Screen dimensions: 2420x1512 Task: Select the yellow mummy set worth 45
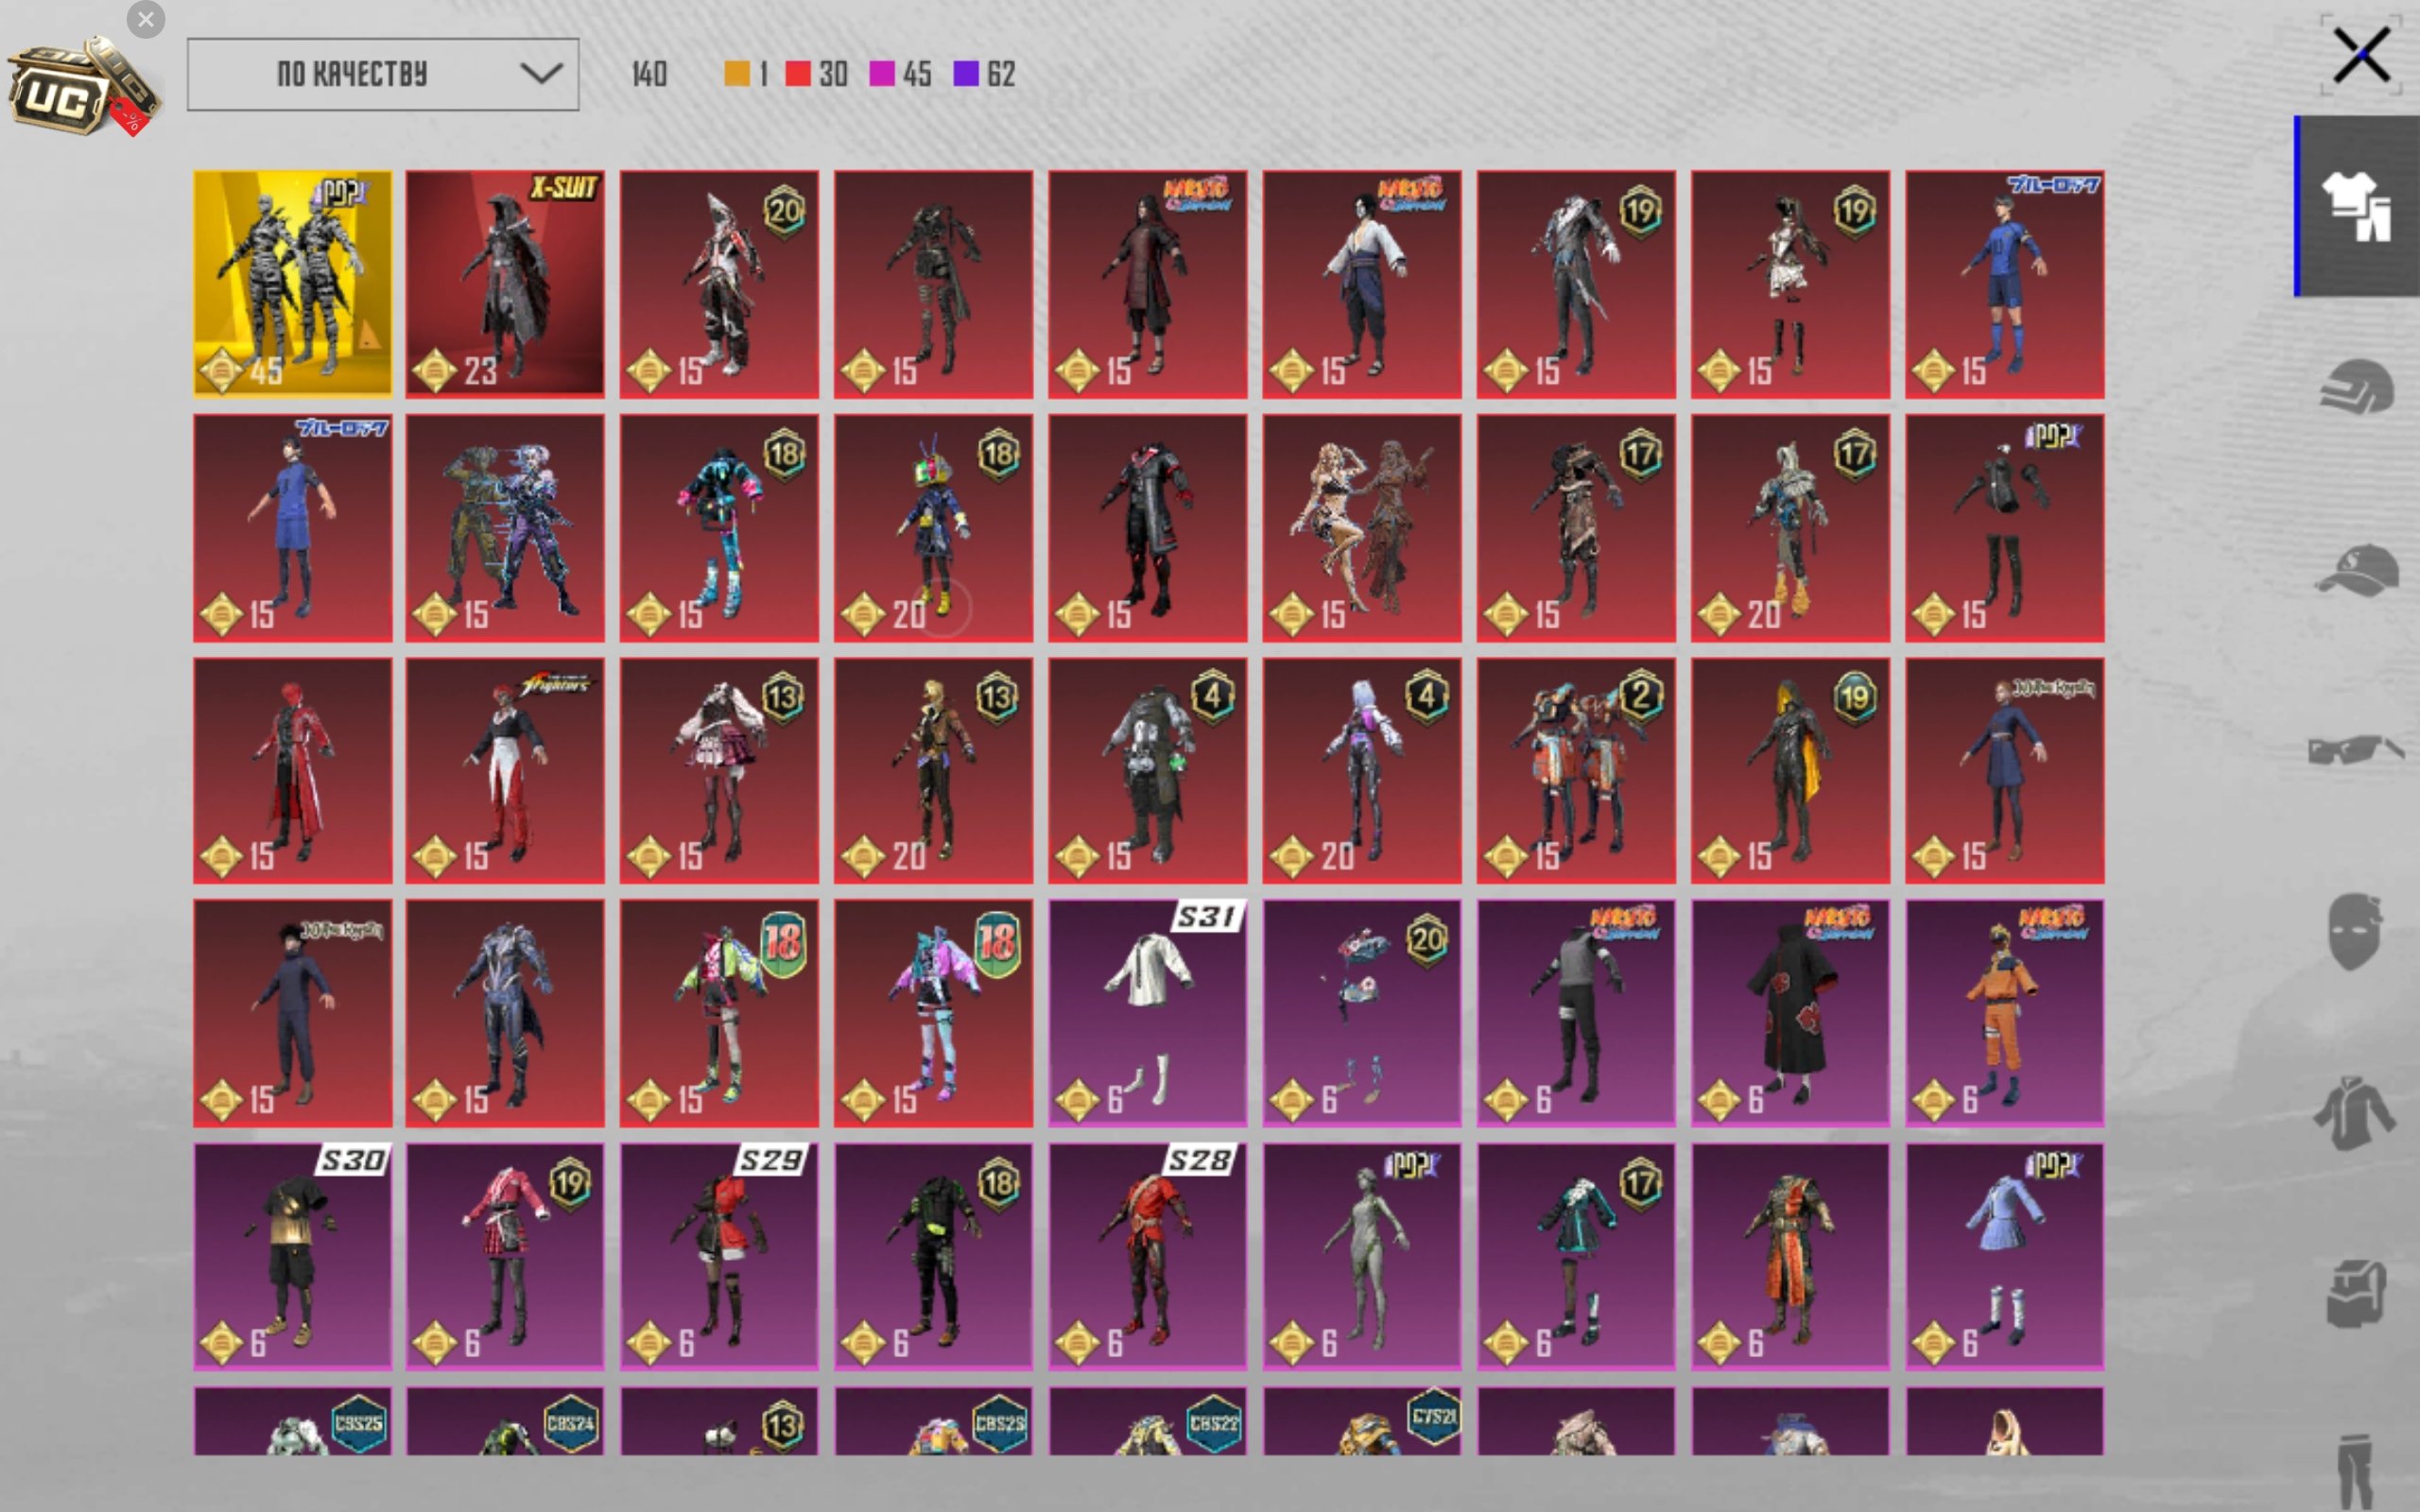(293, 284)
